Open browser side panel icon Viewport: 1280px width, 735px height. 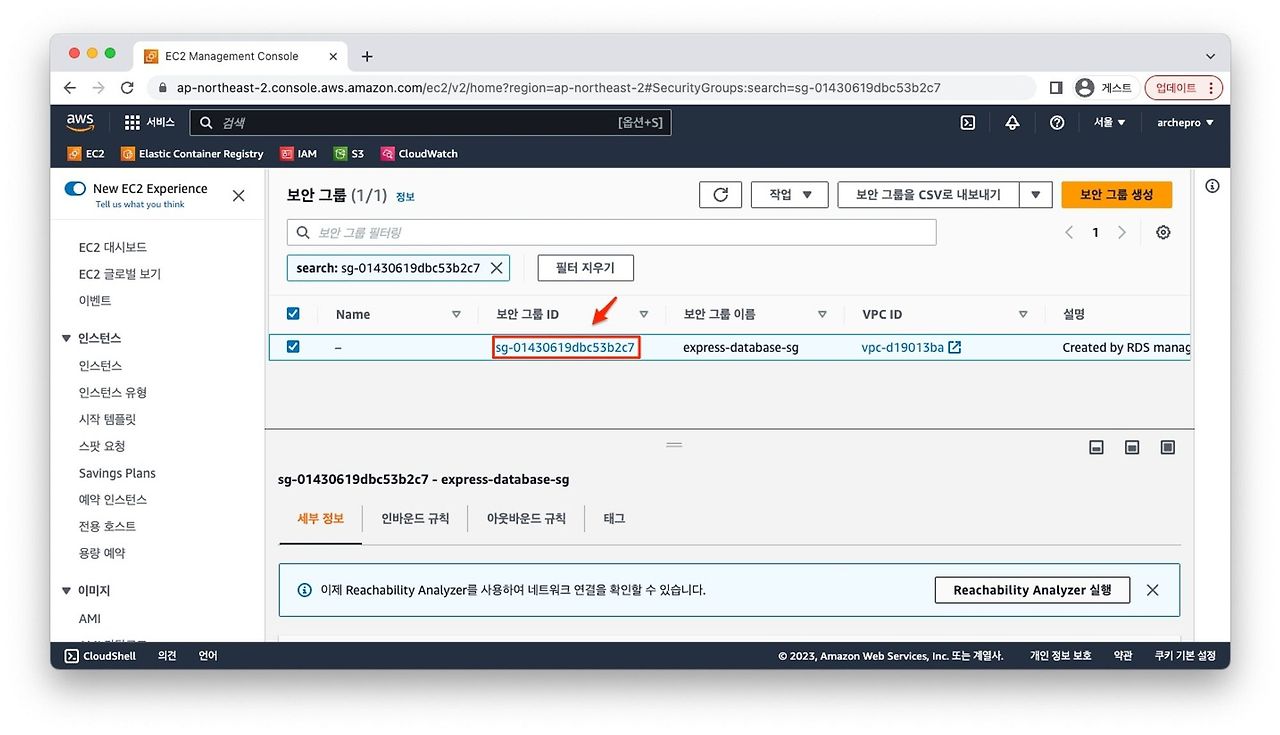pyautogui.click(x=1056, y=88)
